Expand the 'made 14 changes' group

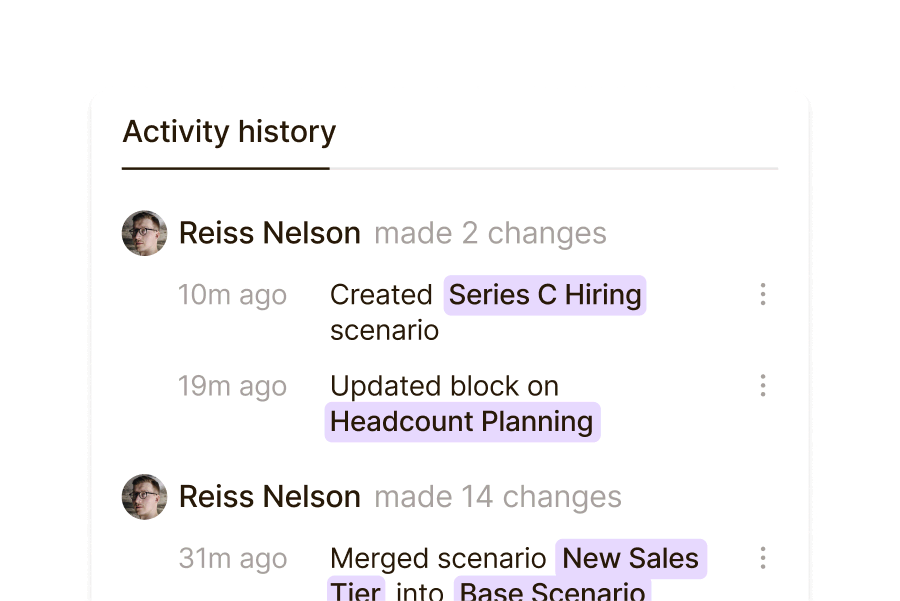[497, 497]
